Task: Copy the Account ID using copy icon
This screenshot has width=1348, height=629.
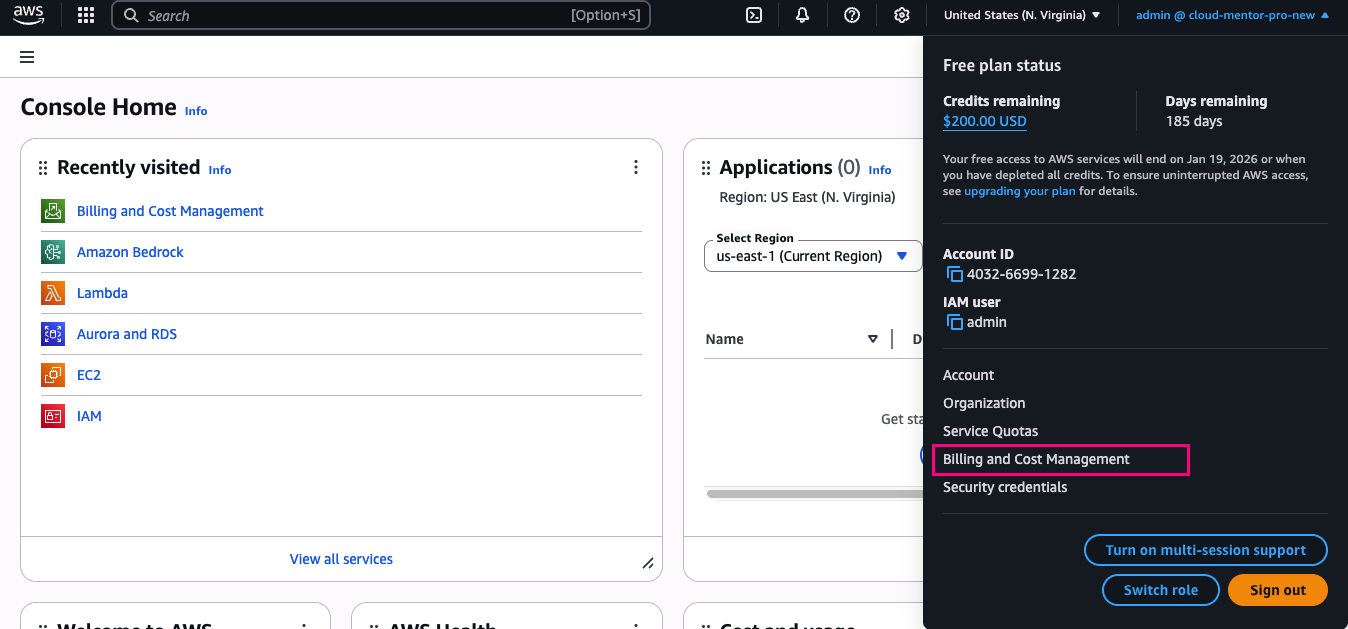Action: tap(954, 274)
